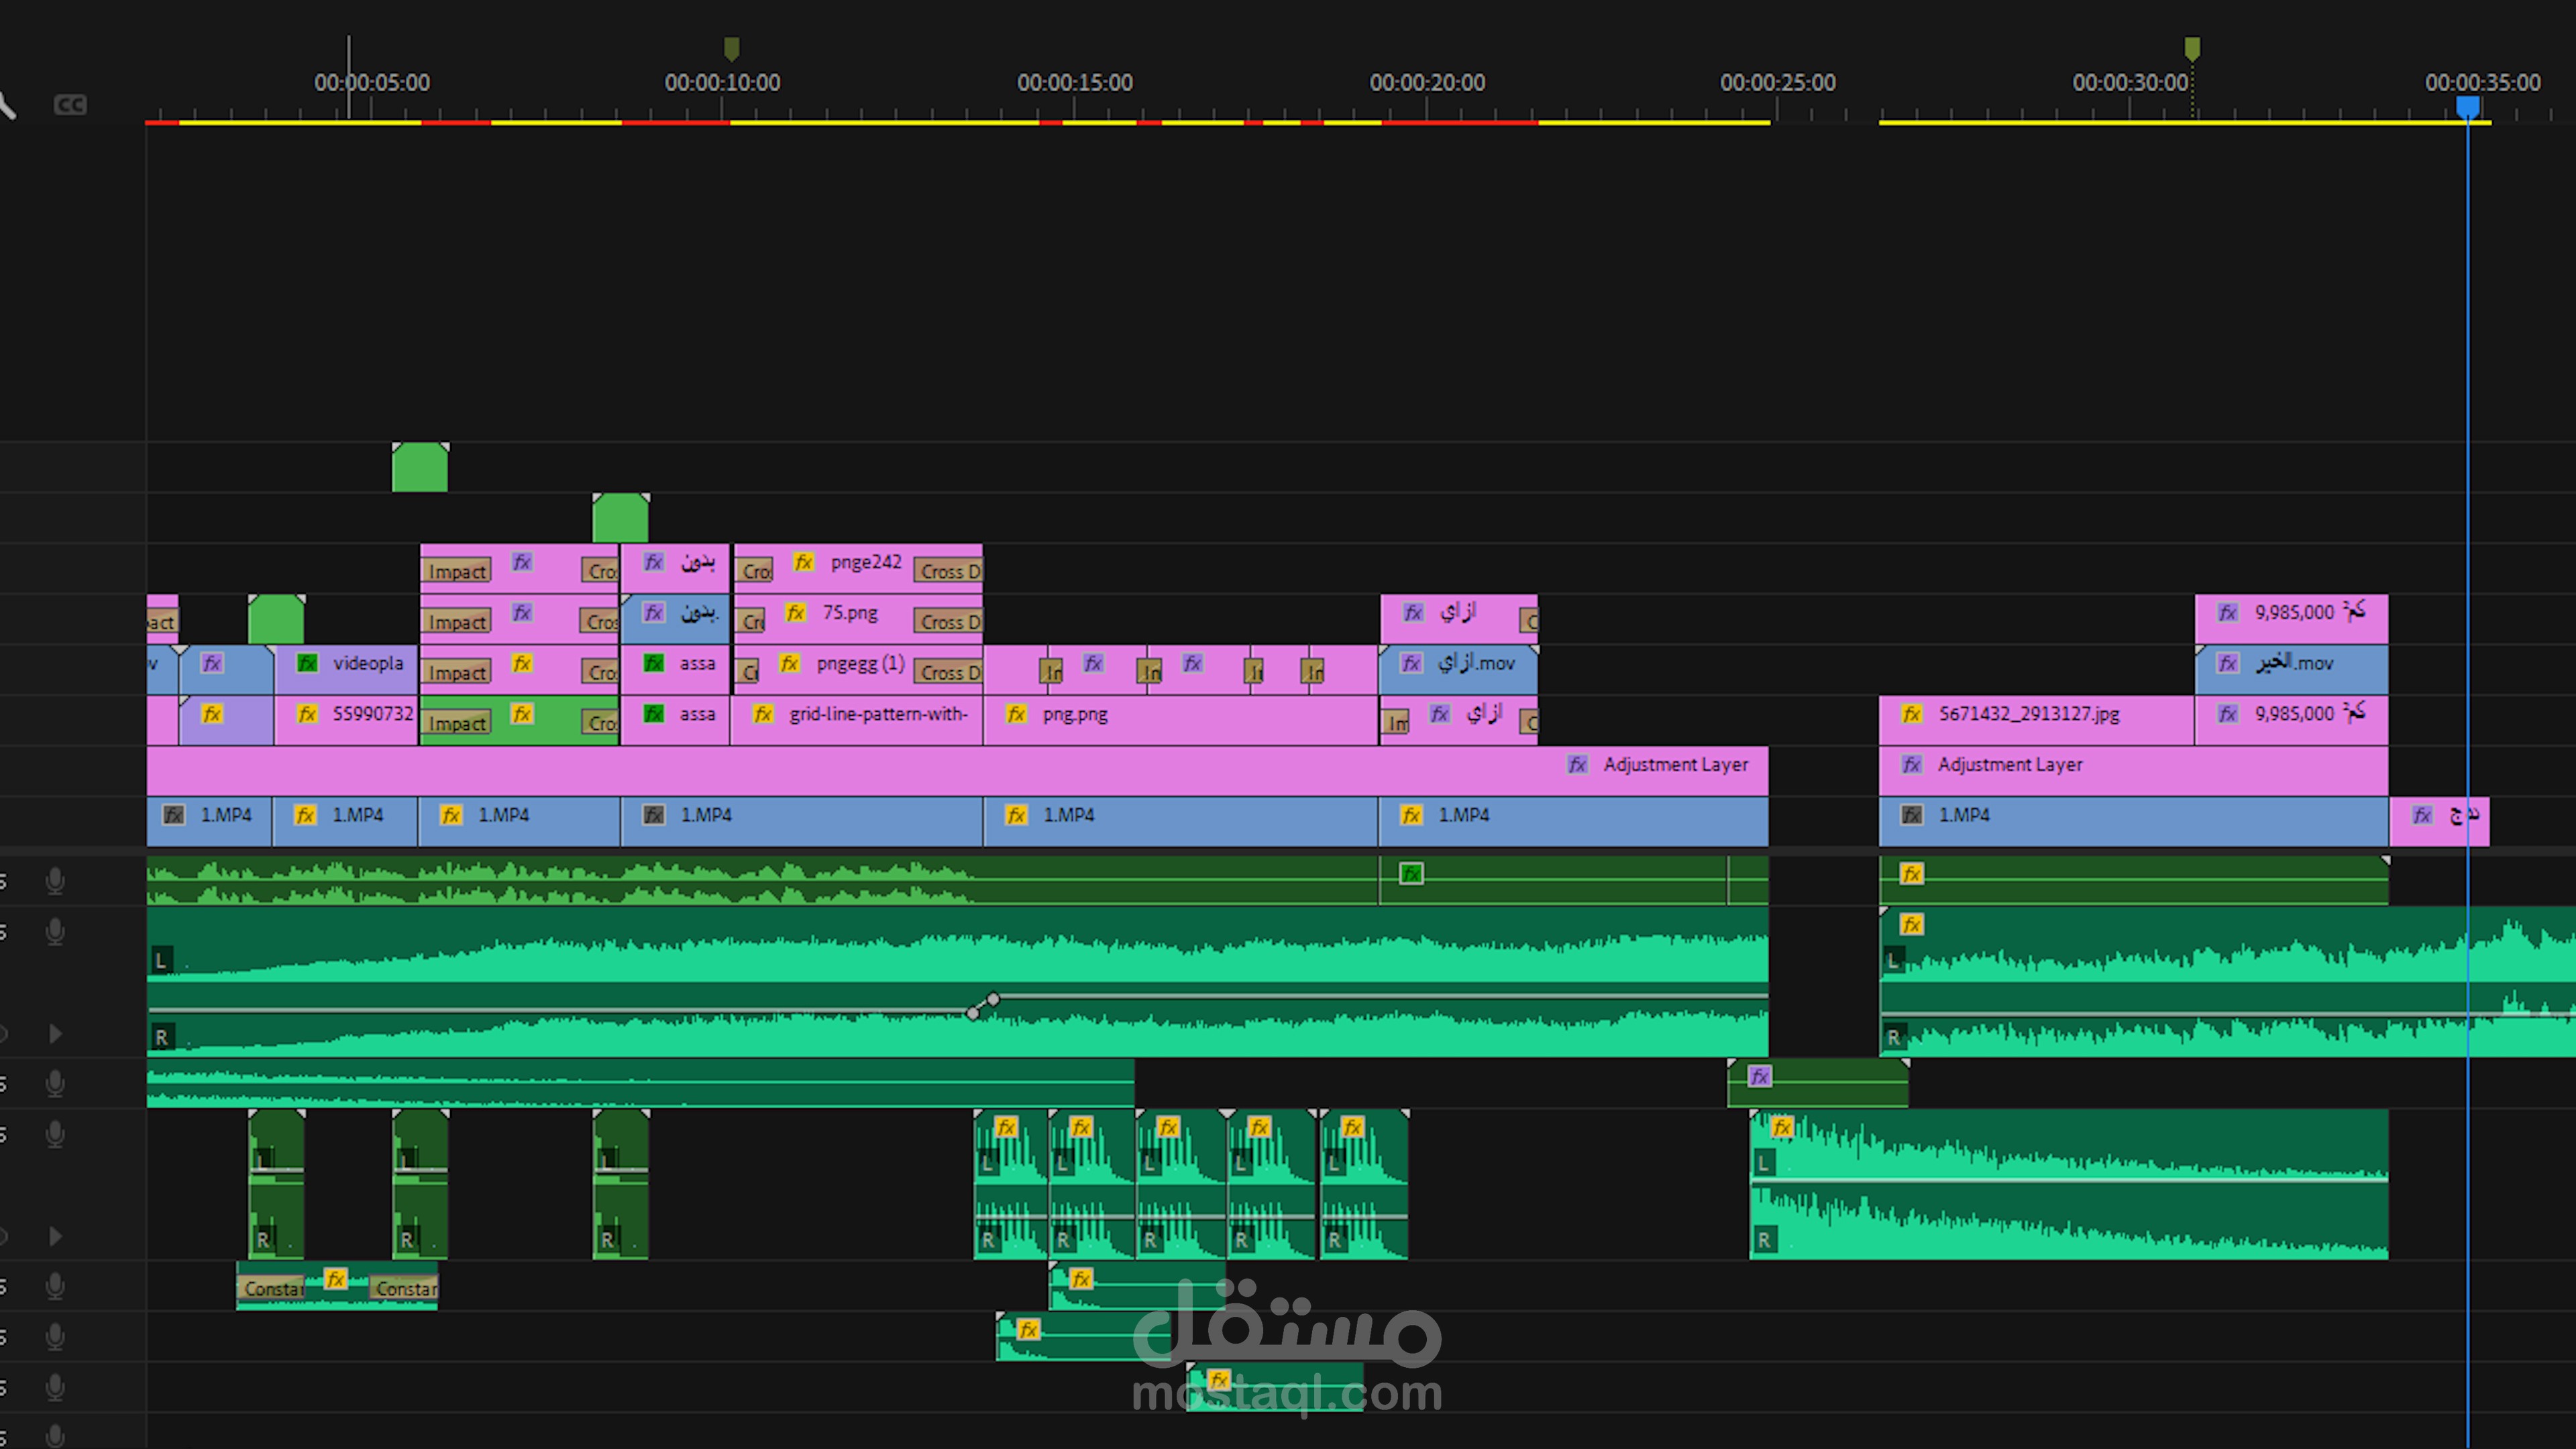
Task: Click next-keyframe arrow on sound effects track
Action: point(56,1236)
